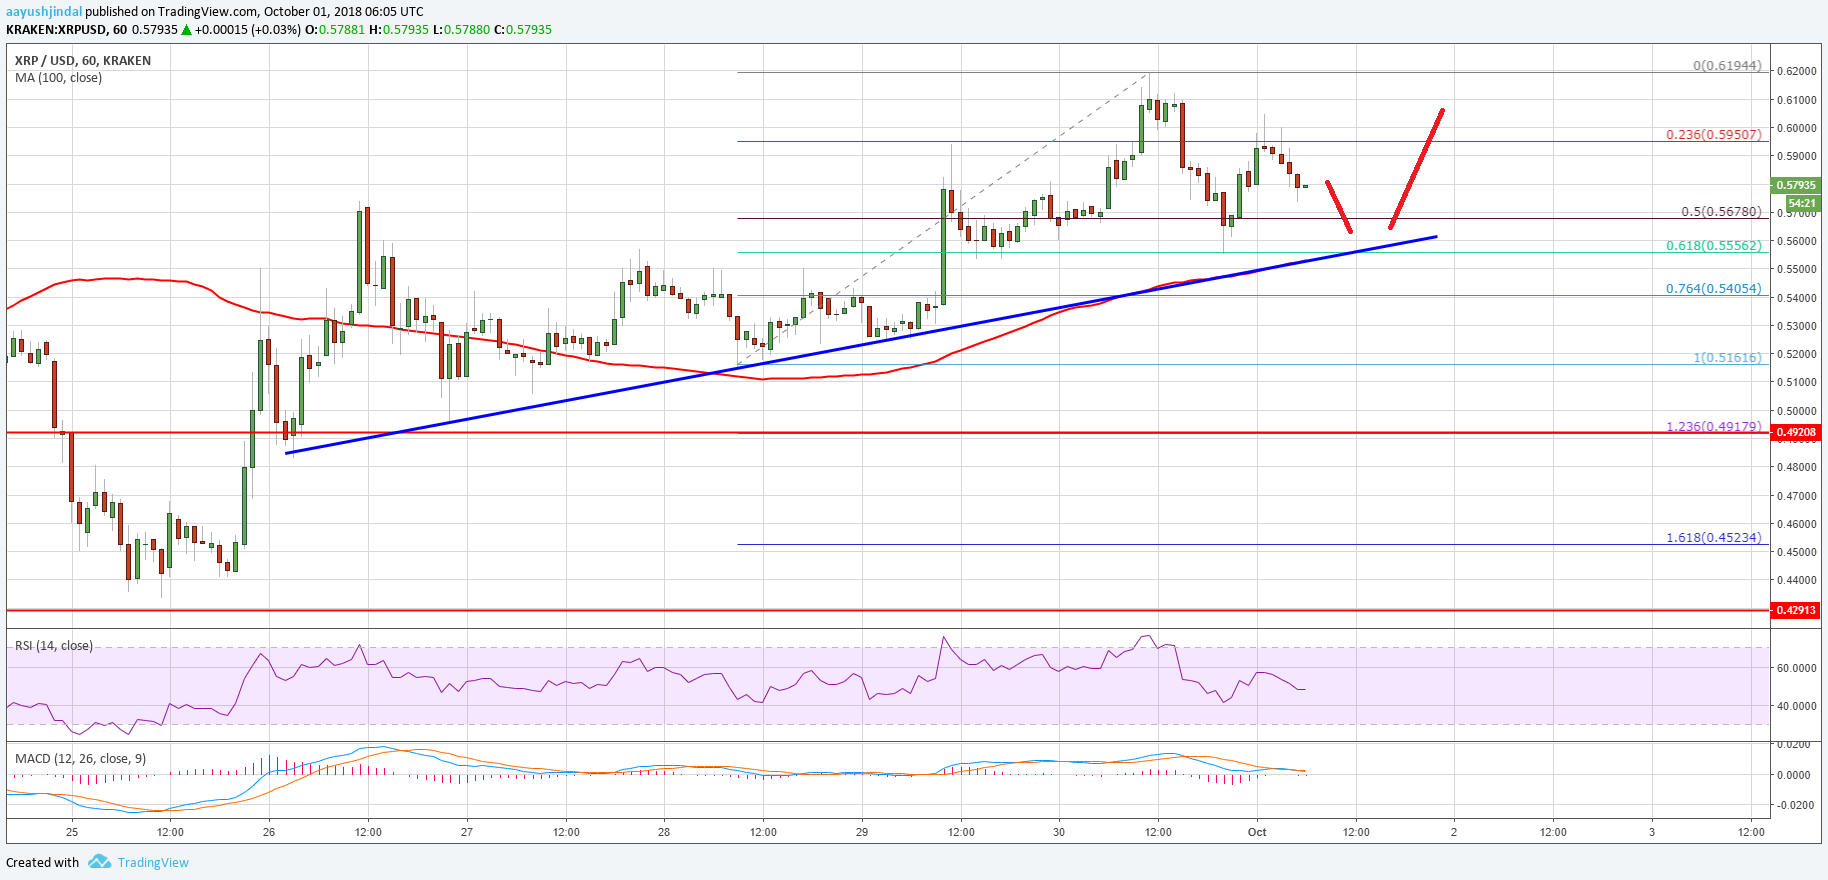Select the MACD (12, 26, close, 9) label

point(80,758)
